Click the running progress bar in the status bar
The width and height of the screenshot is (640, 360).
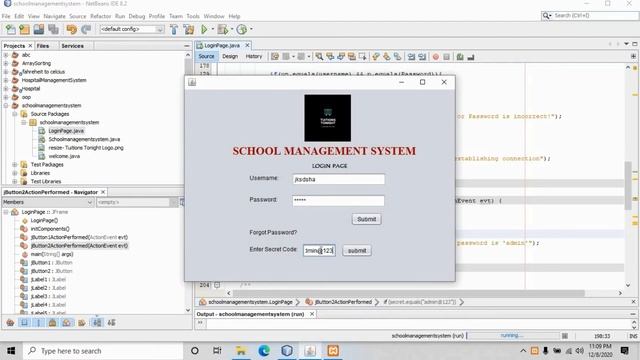coord(513,336)
